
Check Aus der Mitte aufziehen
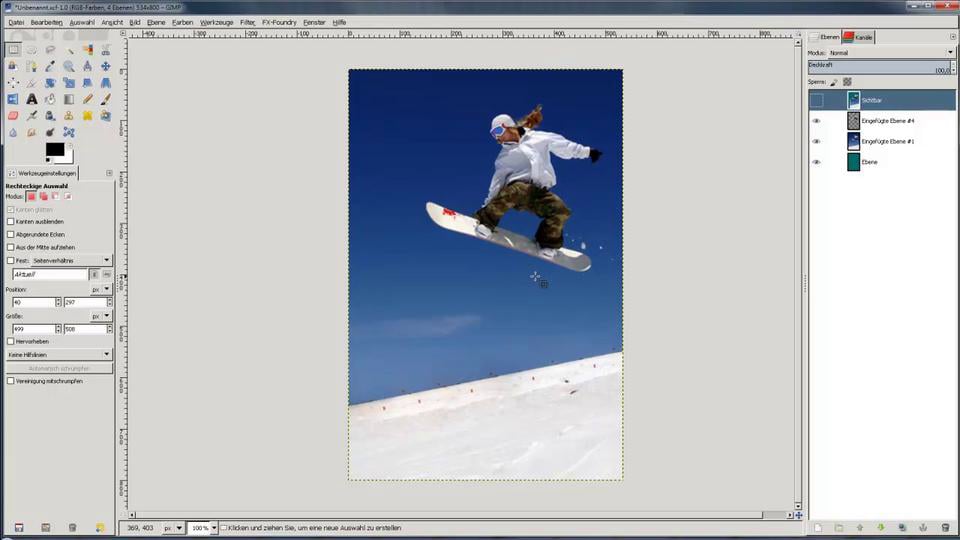[10, 247]
